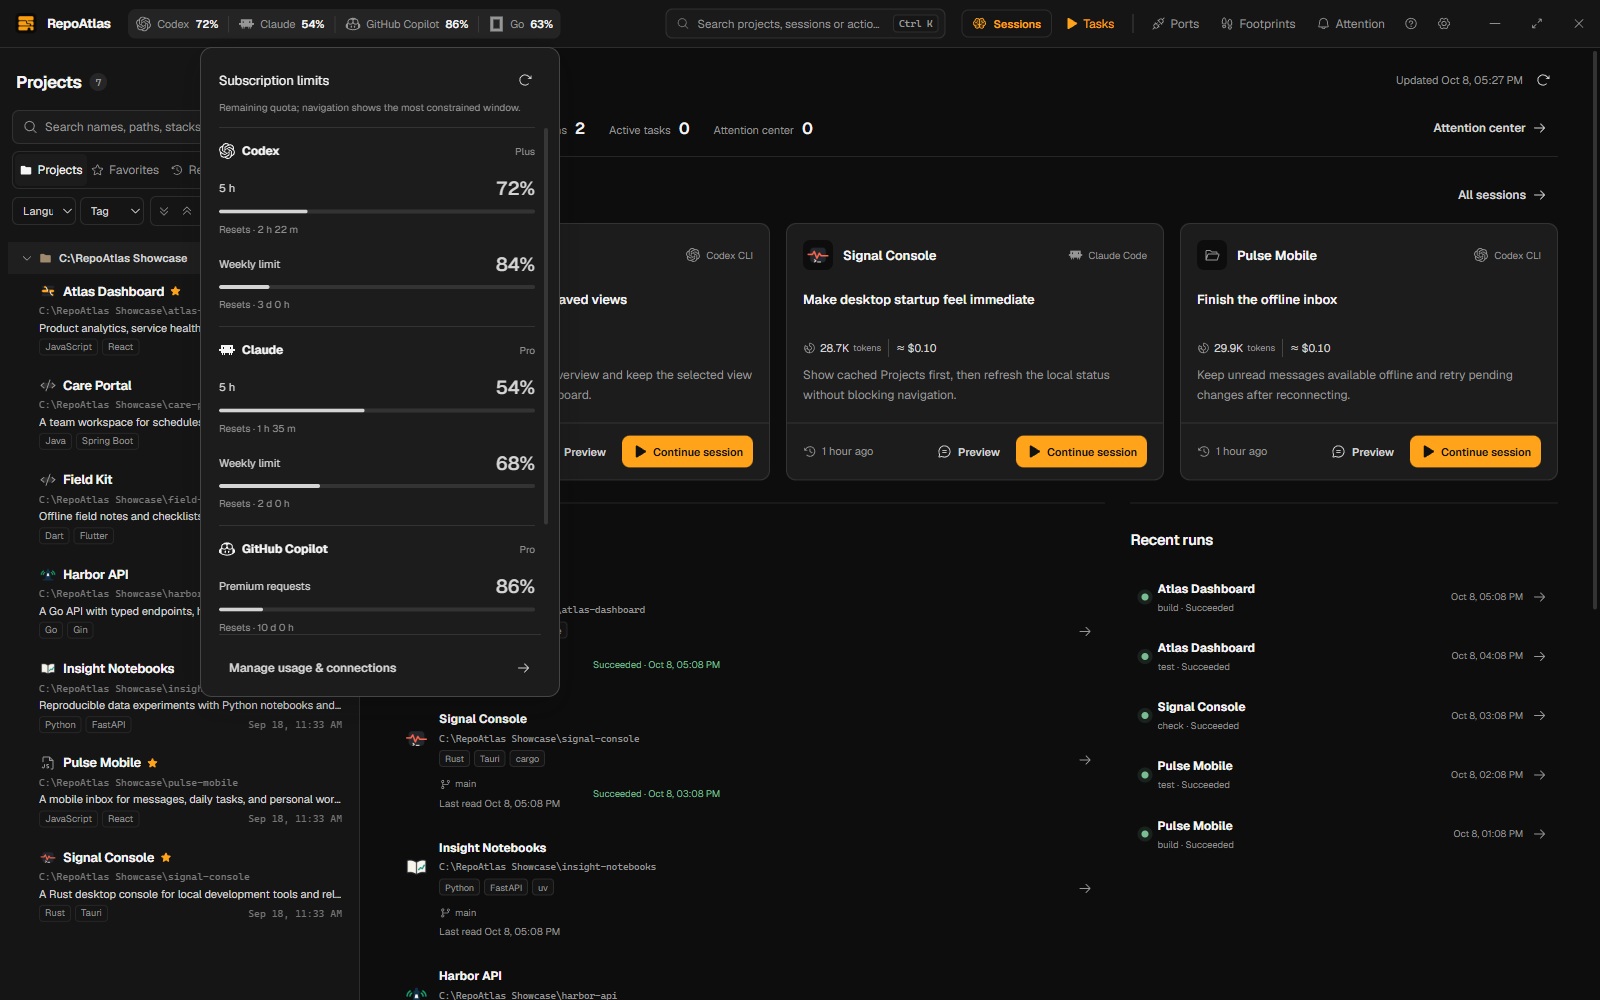Select the Favorites sidebar tab
This screenshot has height=1000, width=1600.
coord(125,170)
